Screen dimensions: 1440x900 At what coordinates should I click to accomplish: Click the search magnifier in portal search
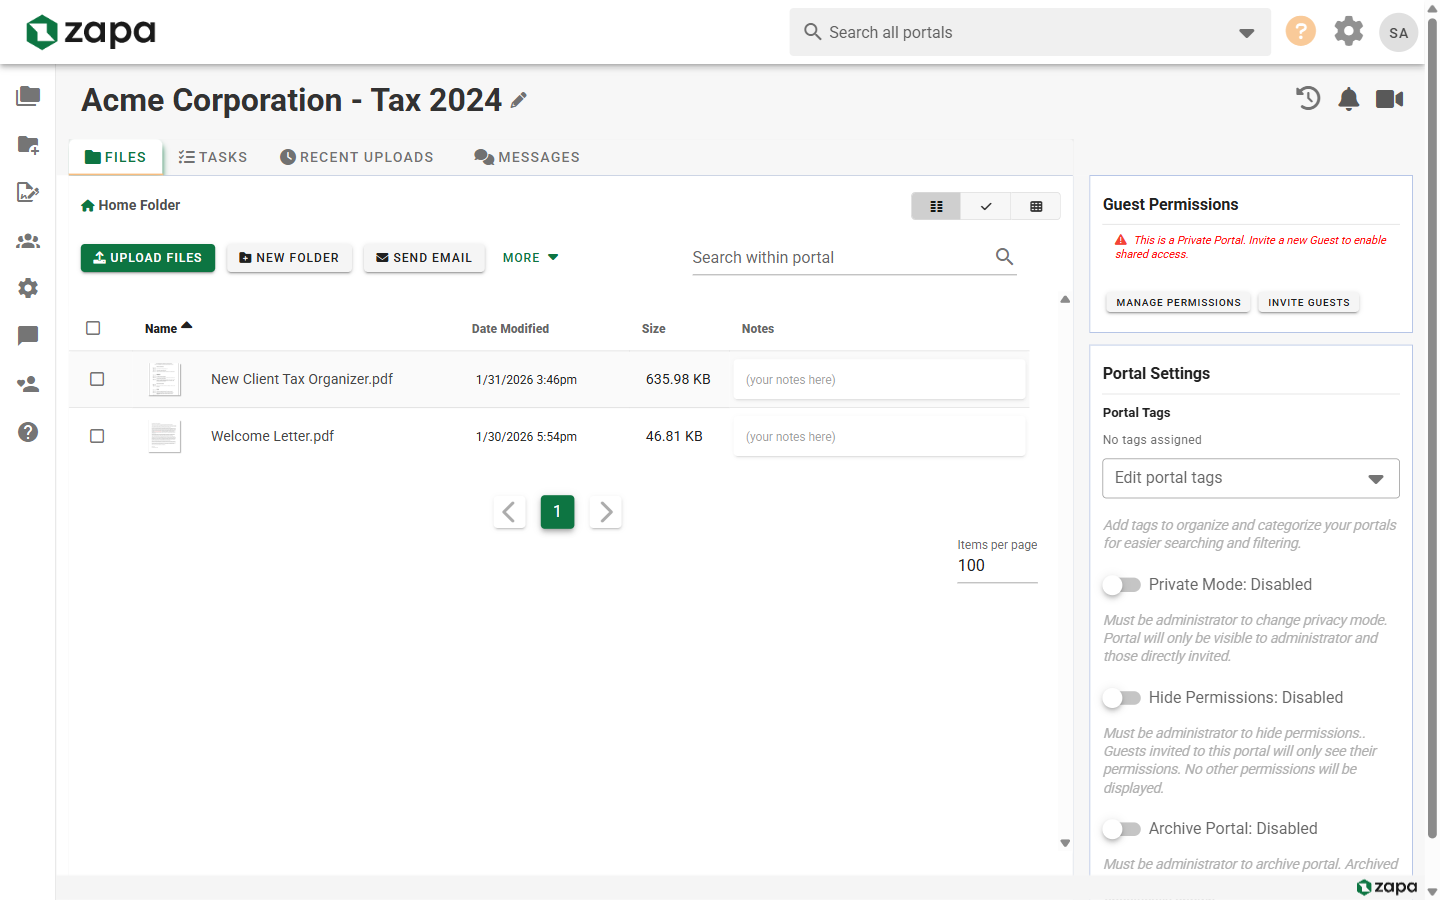[x=1004, y=257]
